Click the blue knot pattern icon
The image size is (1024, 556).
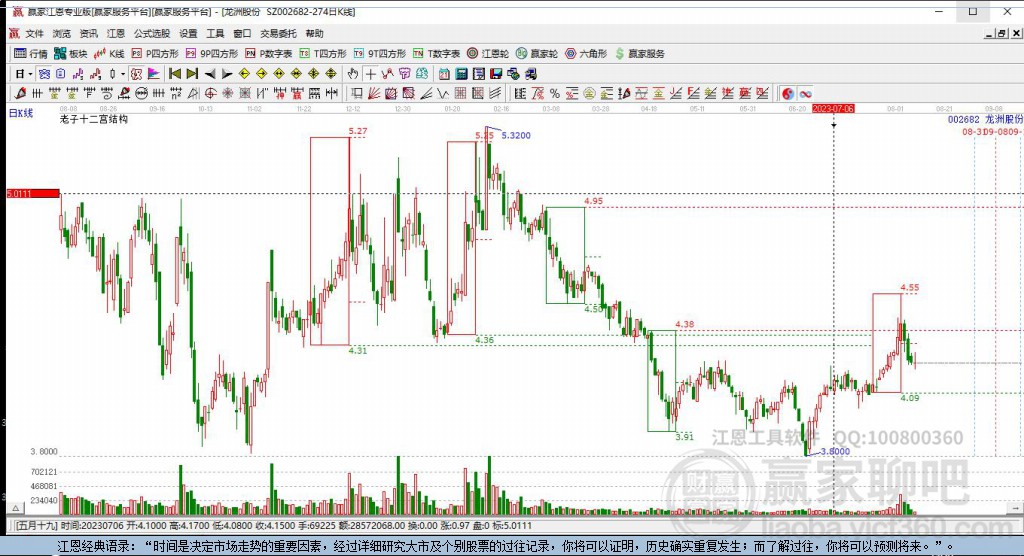coord(44,74)
